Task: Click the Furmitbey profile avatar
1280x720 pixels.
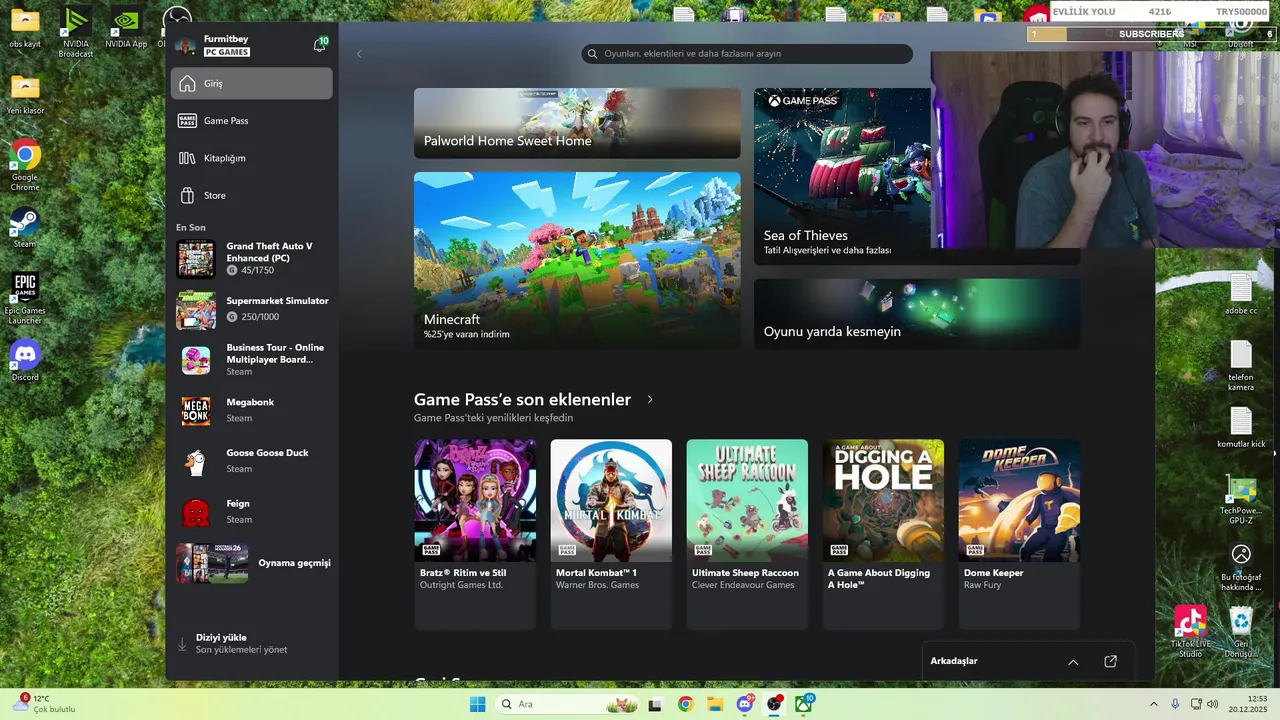Action: [185, 45]
